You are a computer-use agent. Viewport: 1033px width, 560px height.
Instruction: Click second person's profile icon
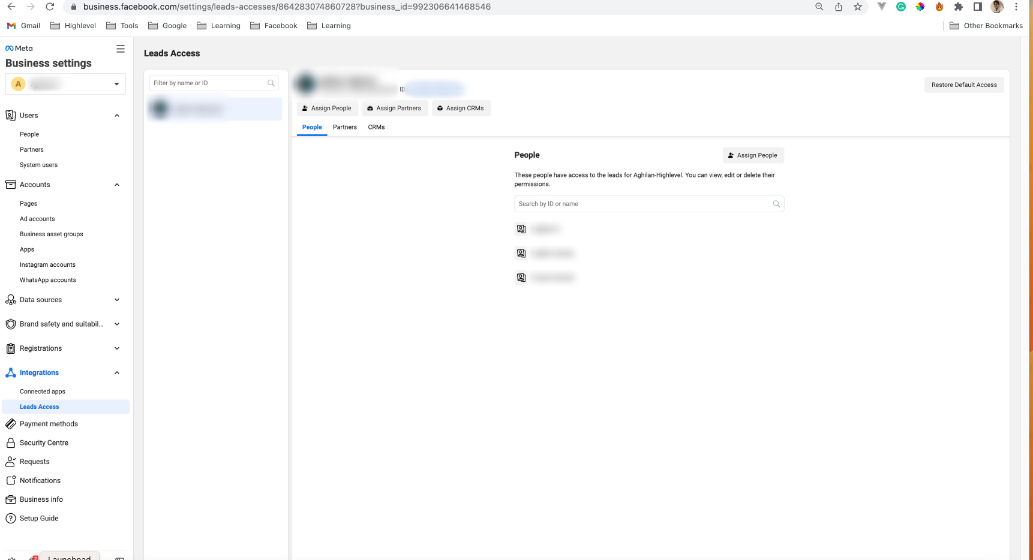[521, 254]
